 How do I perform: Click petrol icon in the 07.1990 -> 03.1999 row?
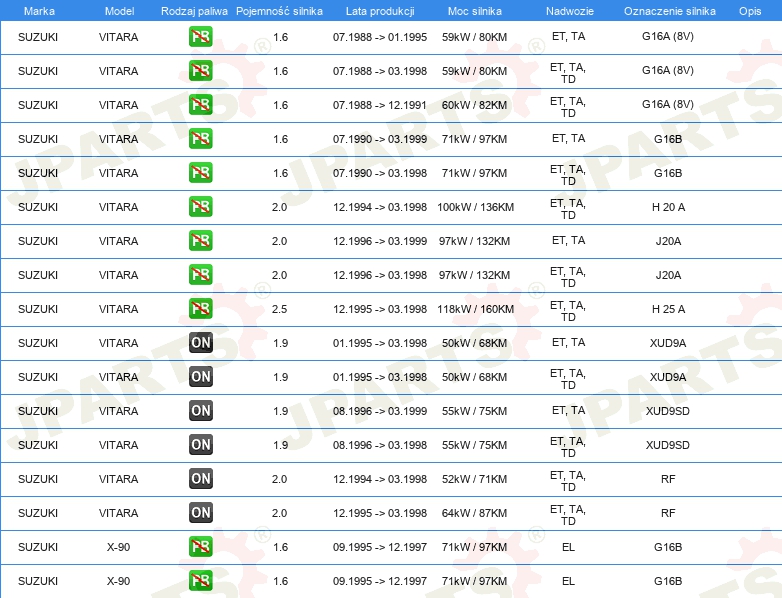[x=200, y=139]
